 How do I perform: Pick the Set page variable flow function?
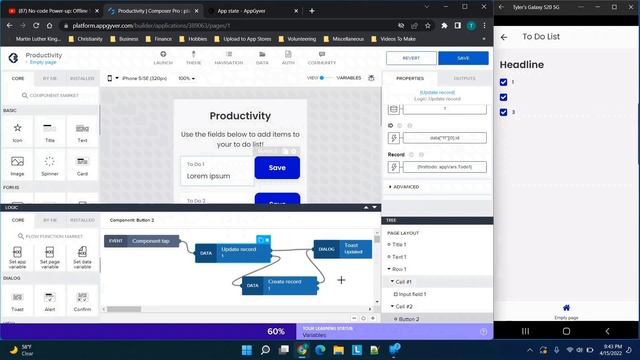tap(50, 258)
